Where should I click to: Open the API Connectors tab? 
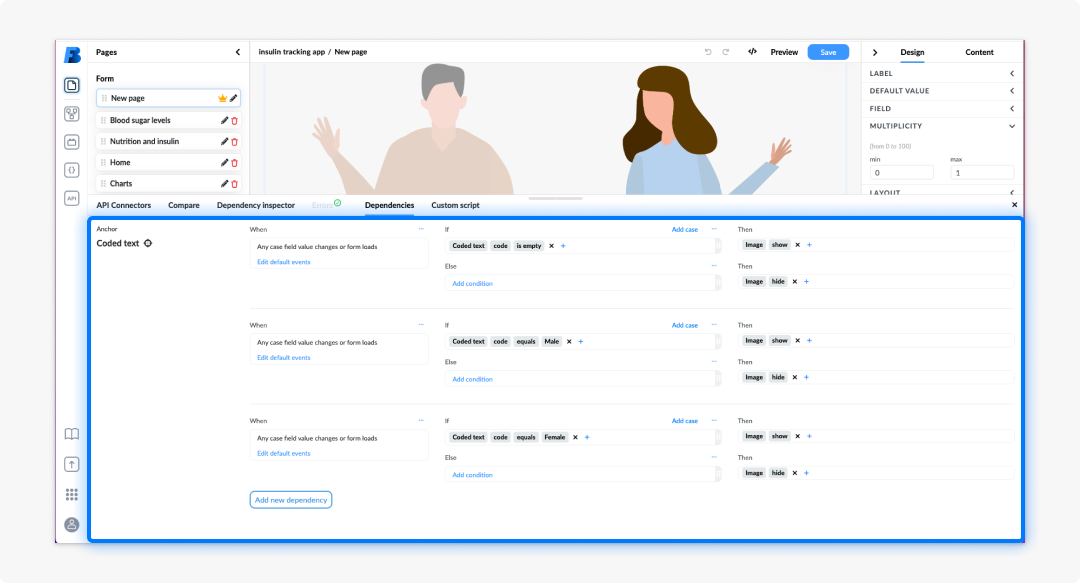[x=123, y=205]
